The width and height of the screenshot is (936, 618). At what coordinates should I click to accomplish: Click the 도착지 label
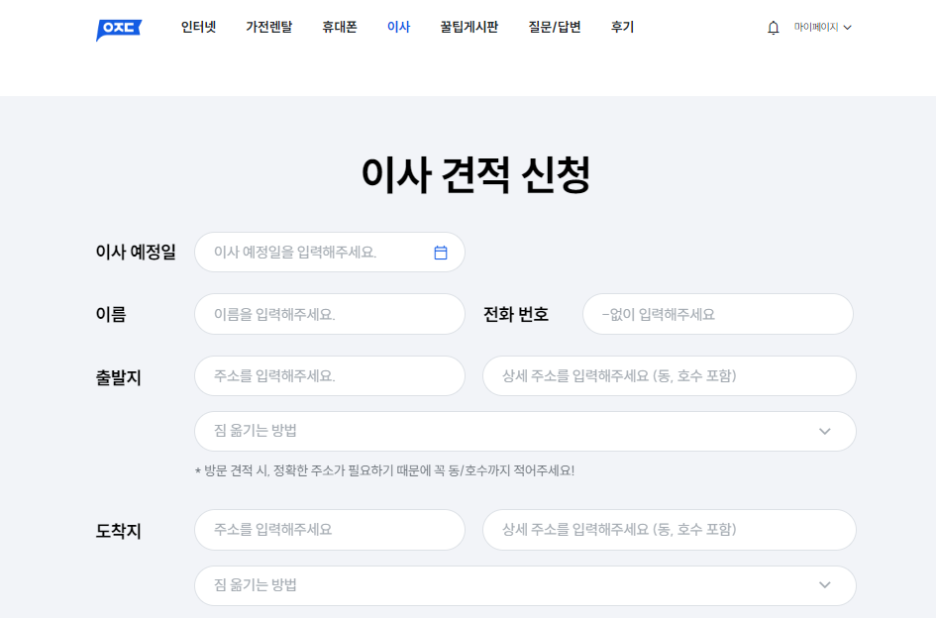(x=118, y=531)
